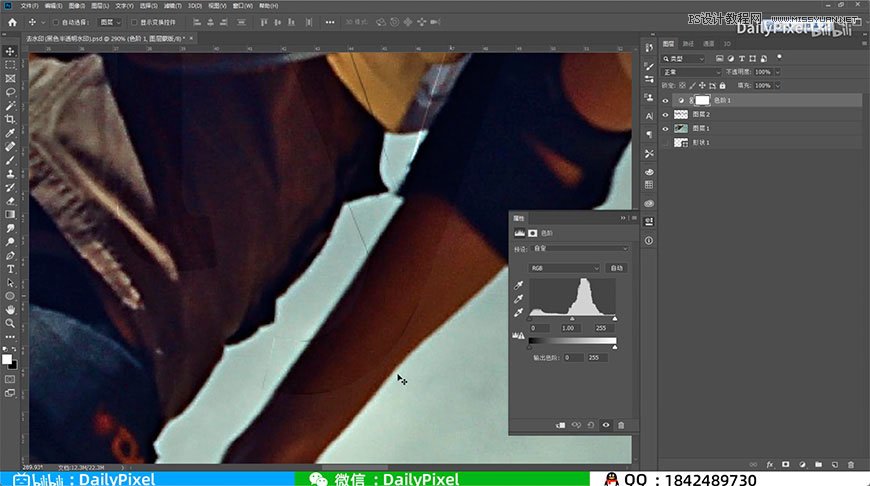Image resolution: width=870 pixels, height=486 pixels.
Task: Select the 图层 2 layer name
Action: click(701, 114)
